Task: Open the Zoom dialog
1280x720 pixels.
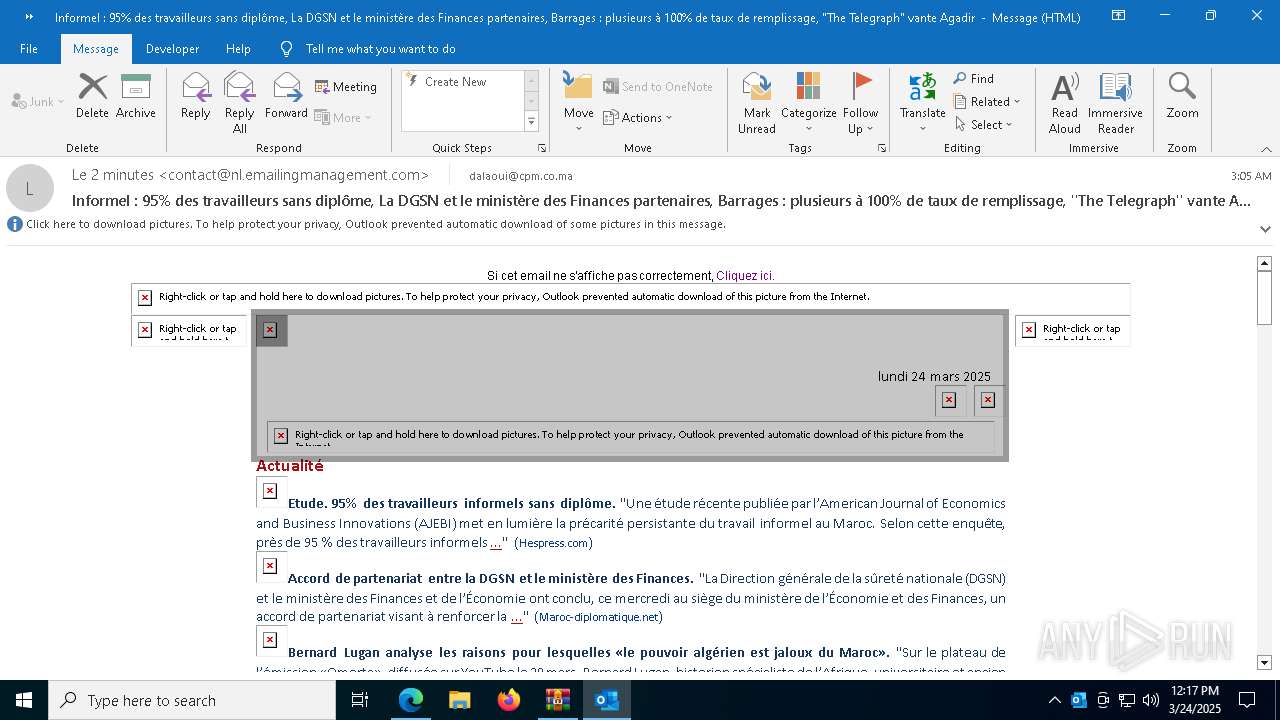Action: pyautogui.click(x=1182, y=97)
